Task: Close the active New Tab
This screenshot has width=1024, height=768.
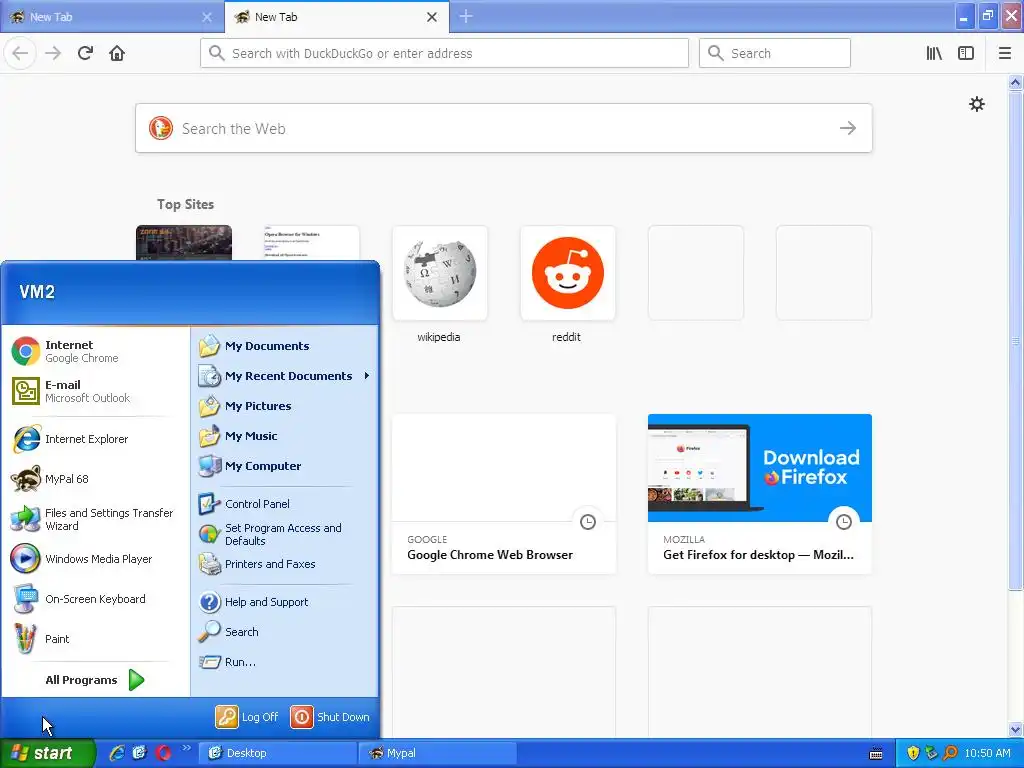Action: (x=432, y=17)
